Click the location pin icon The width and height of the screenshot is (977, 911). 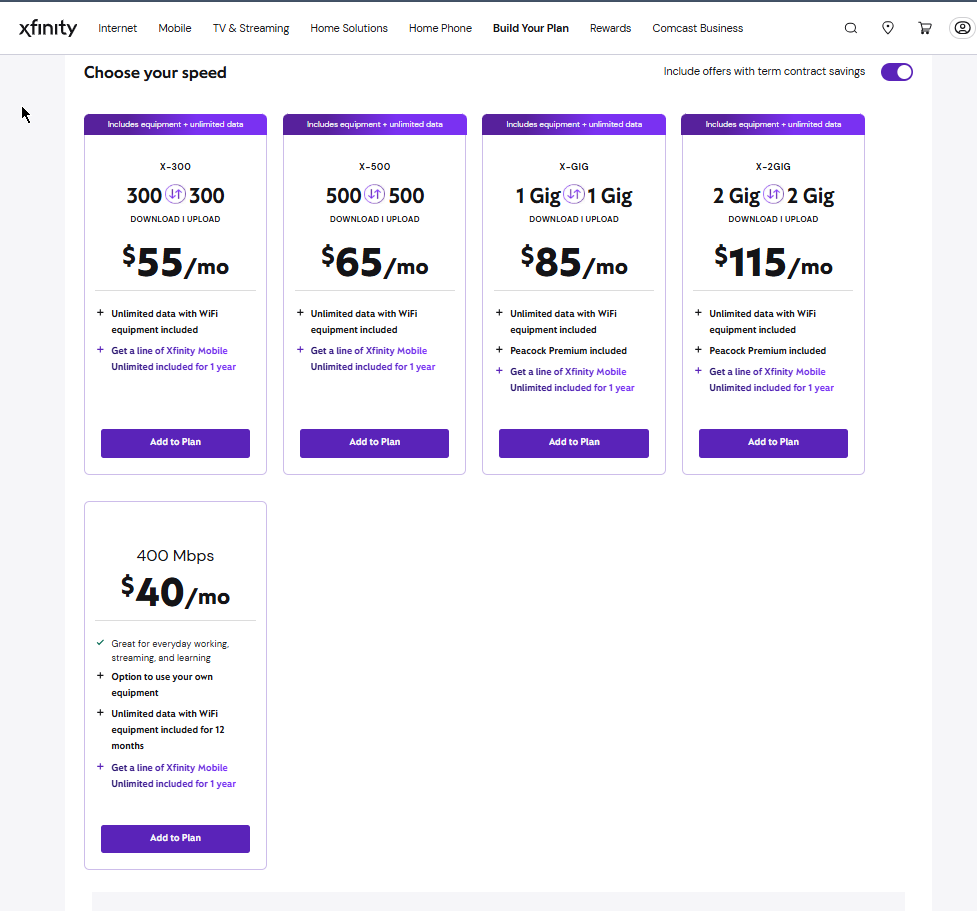888,28
